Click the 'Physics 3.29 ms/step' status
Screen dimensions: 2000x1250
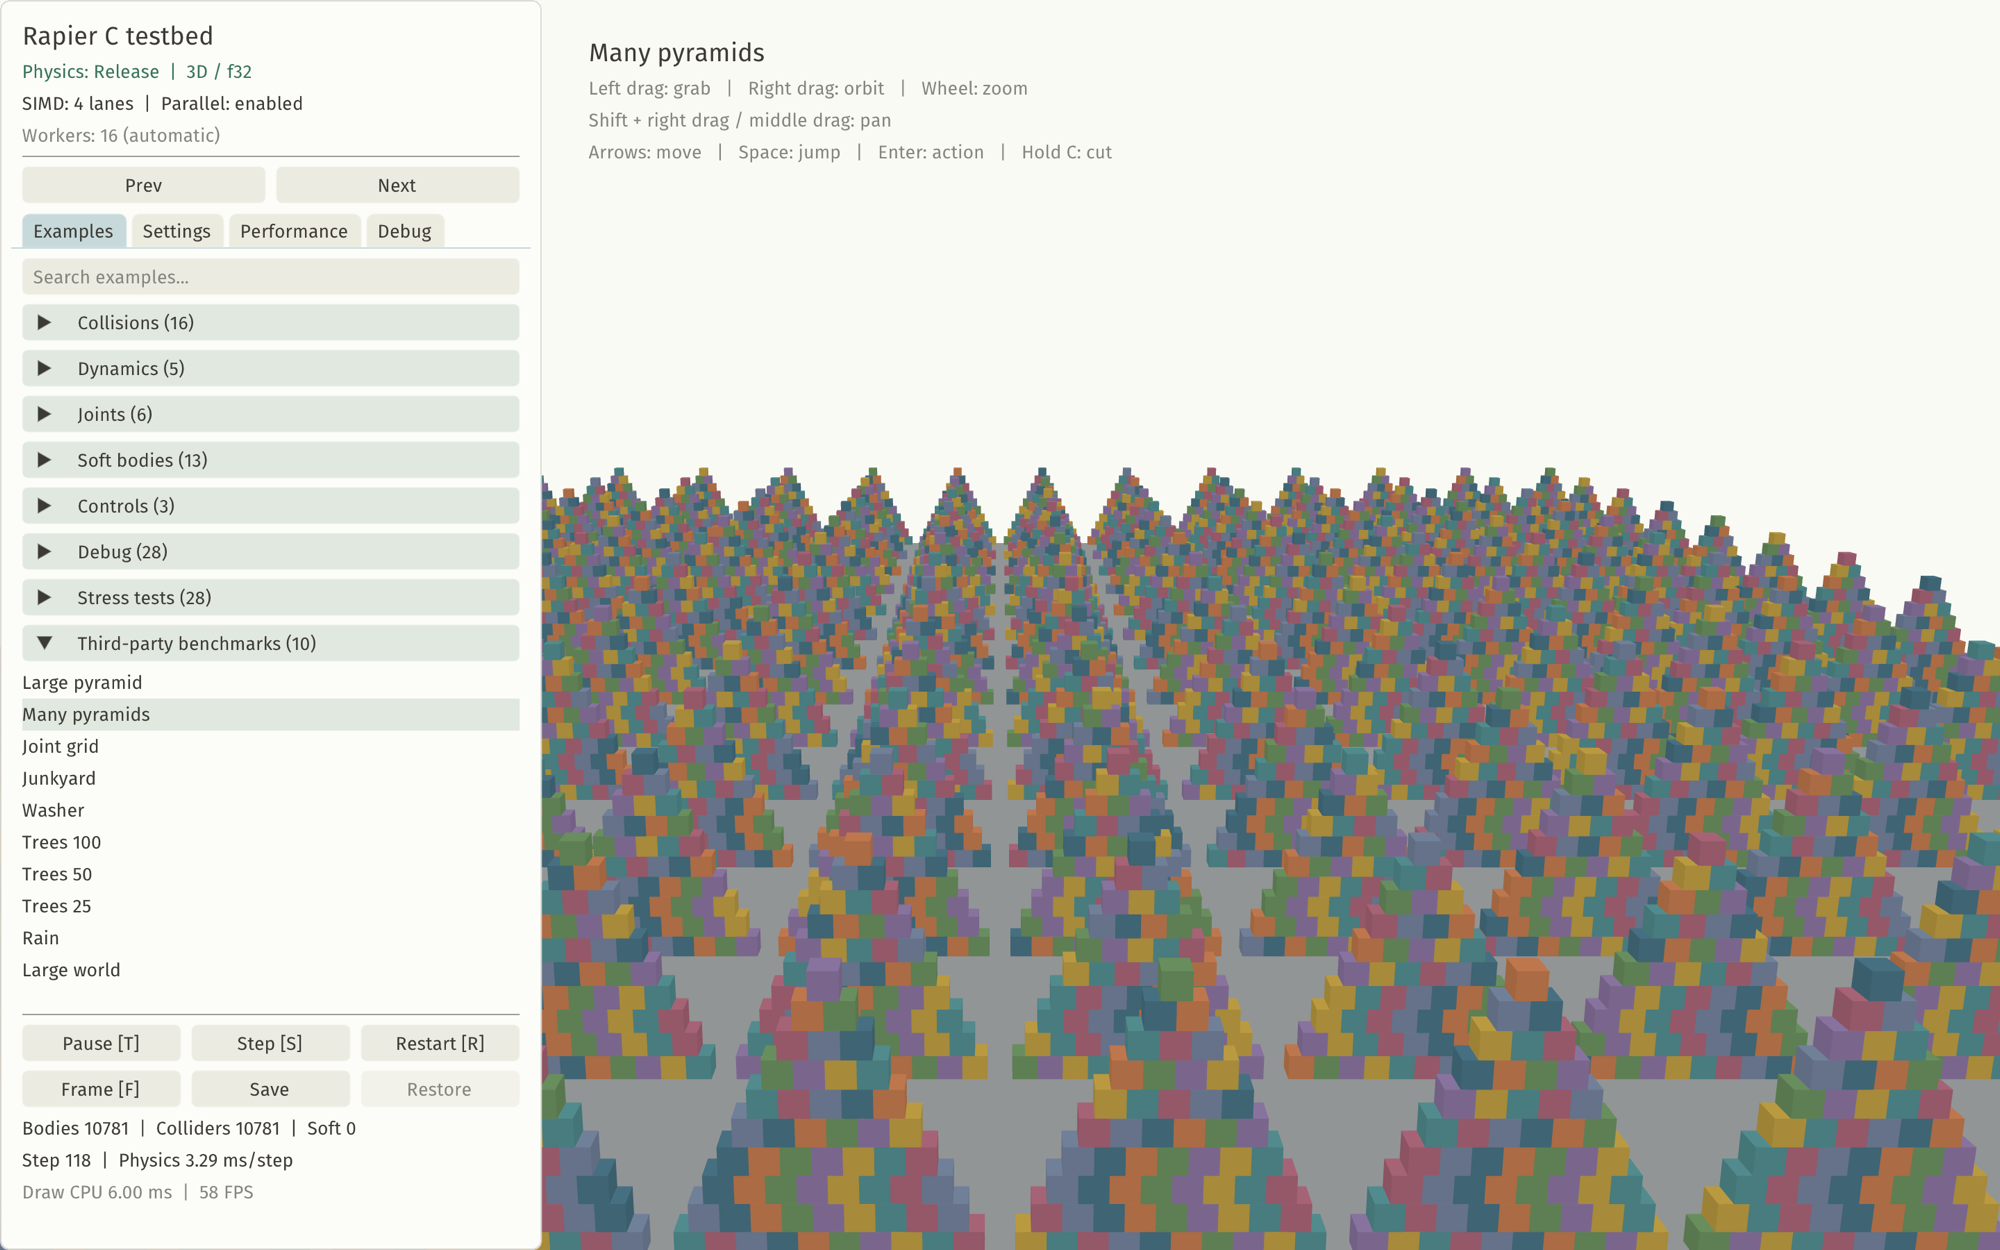click(x=206, y=1160)
